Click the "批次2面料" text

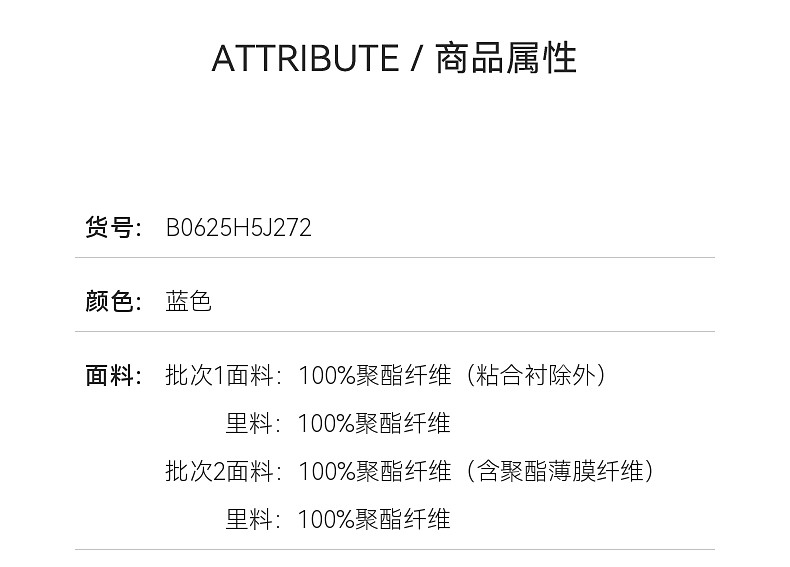220,471
